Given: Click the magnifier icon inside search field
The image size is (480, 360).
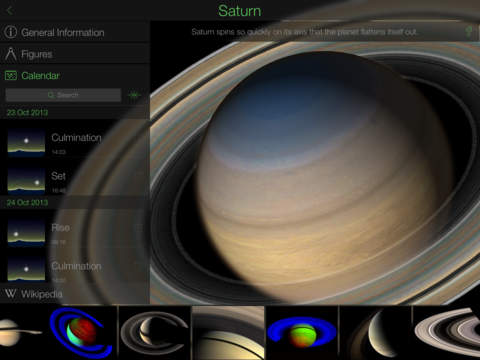Looking at the screenshot, I should coord(51,95).
